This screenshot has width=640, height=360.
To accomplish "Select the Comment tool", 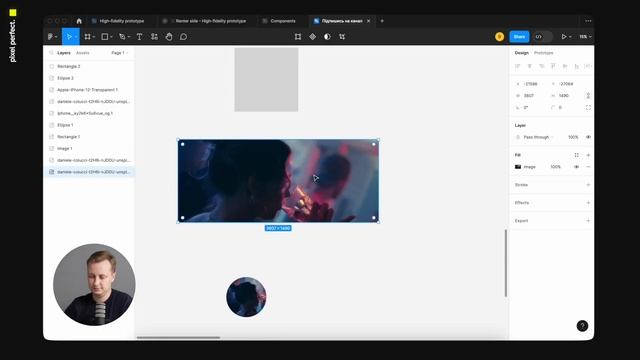I will [x=183, y=37].
